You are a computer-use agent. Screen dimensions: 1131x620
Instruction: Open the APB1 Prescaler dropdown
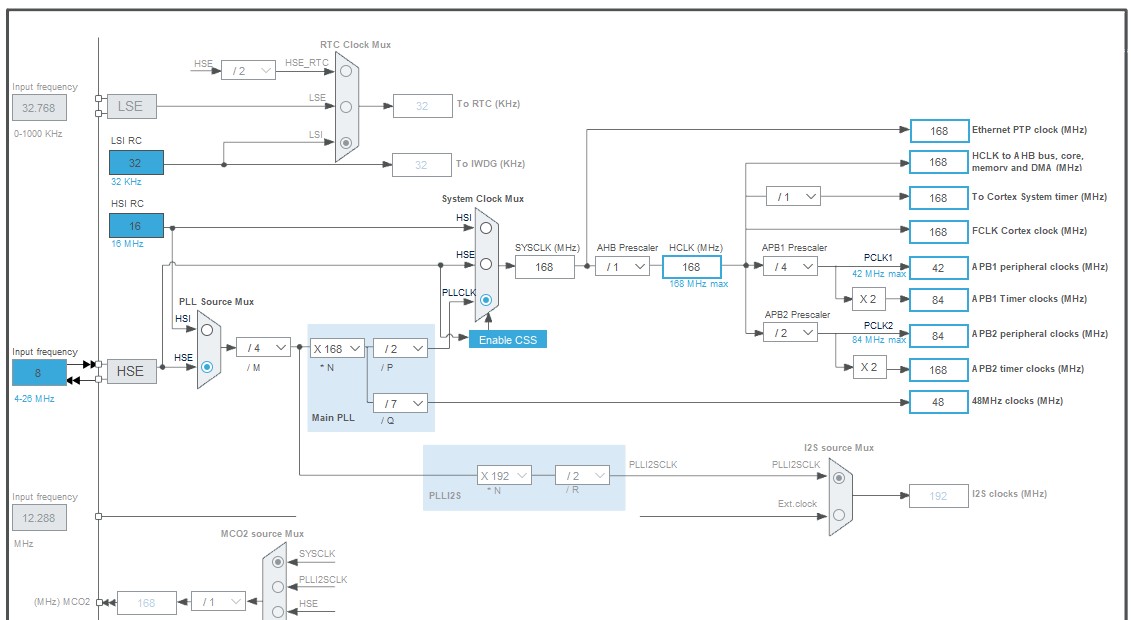pos(790,266)
